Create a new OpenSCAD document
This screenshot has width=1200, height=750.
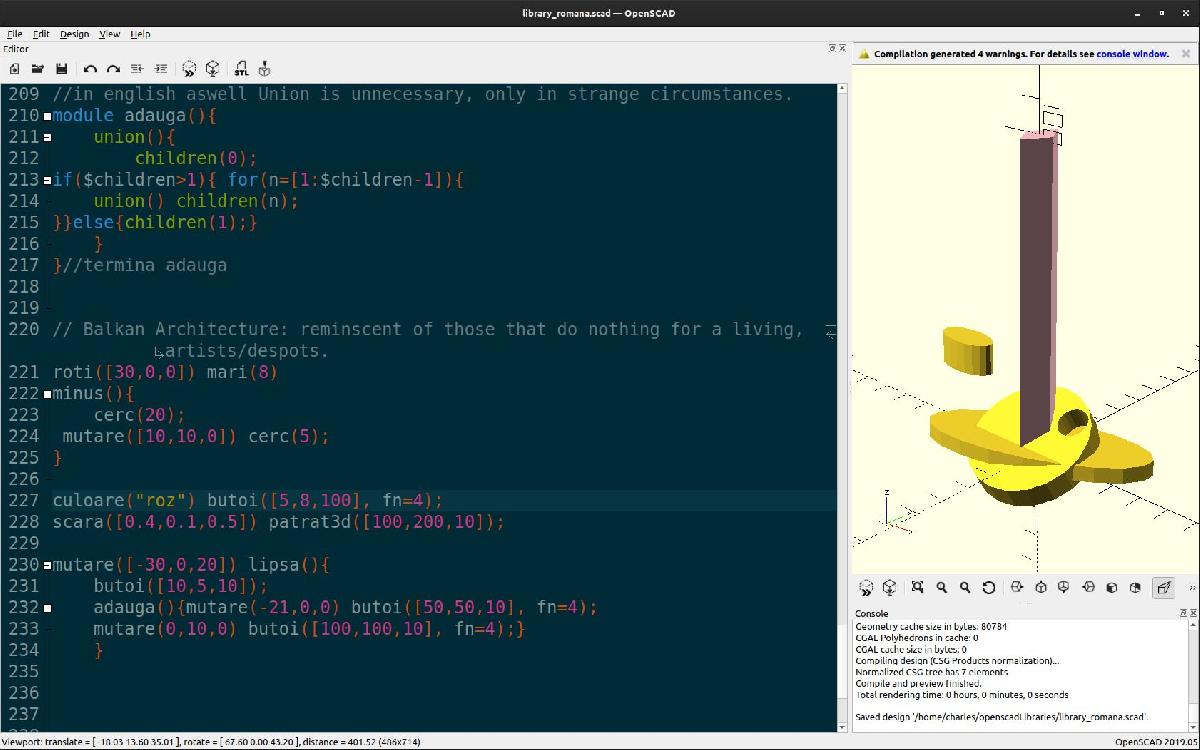14,68
